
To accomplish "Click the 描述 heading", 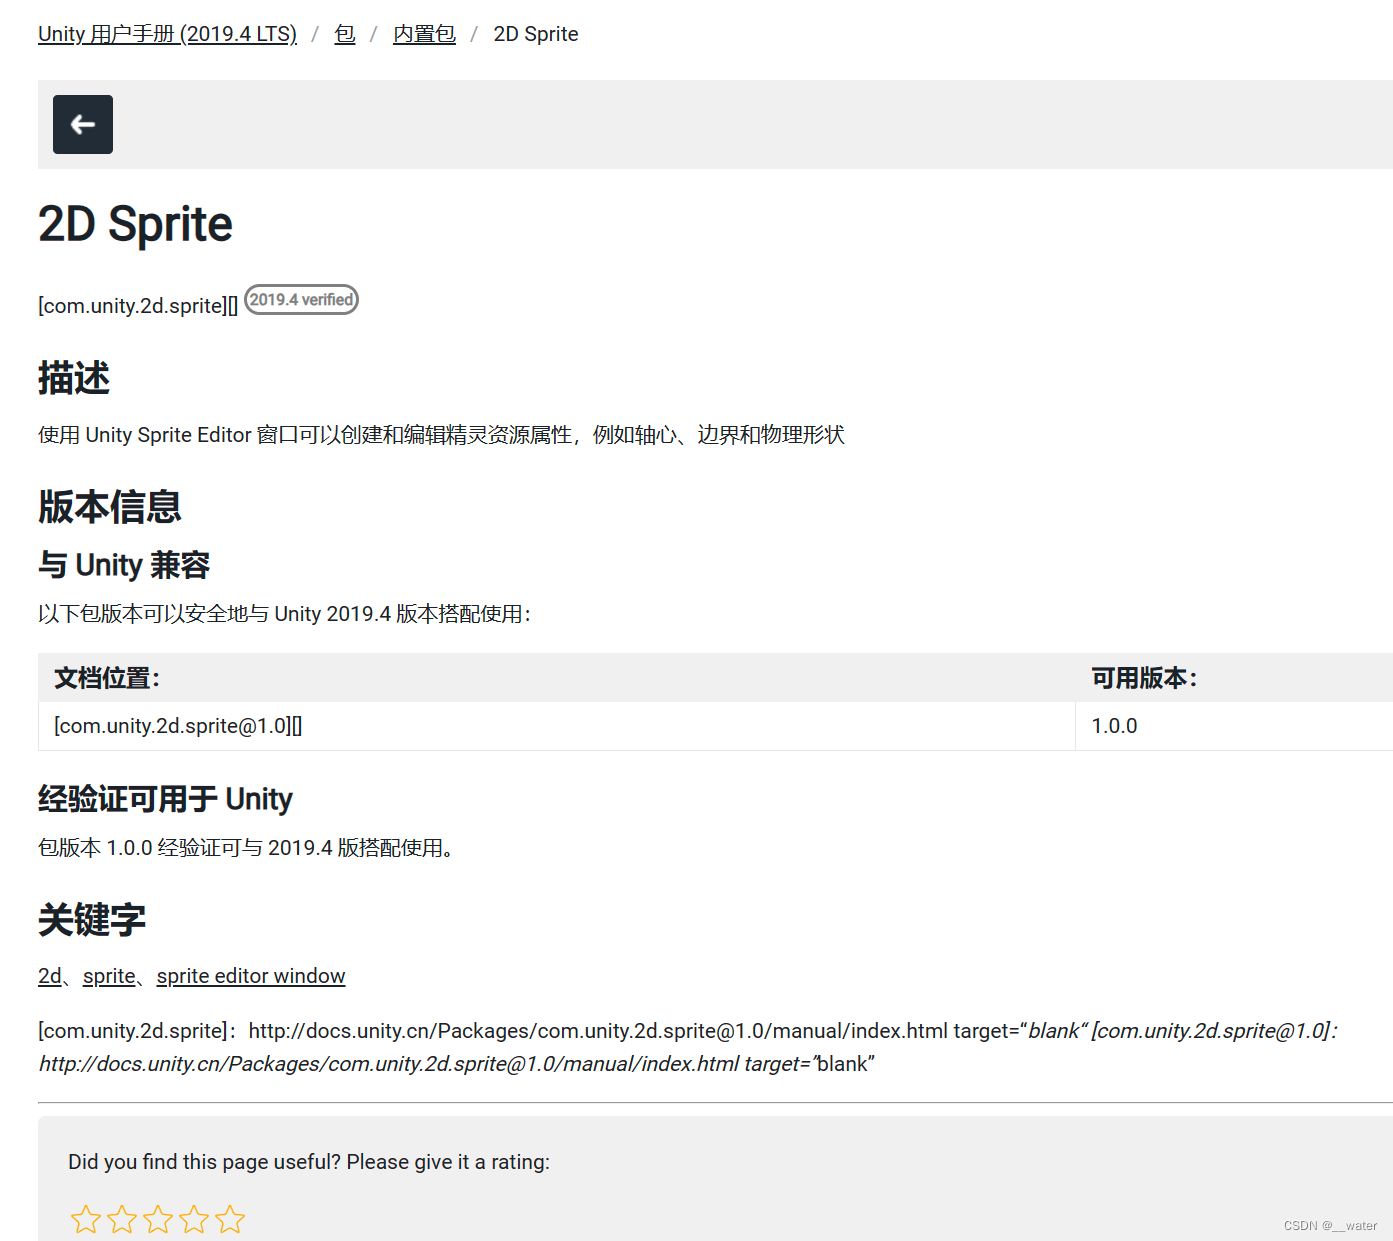I will (74, 379).
